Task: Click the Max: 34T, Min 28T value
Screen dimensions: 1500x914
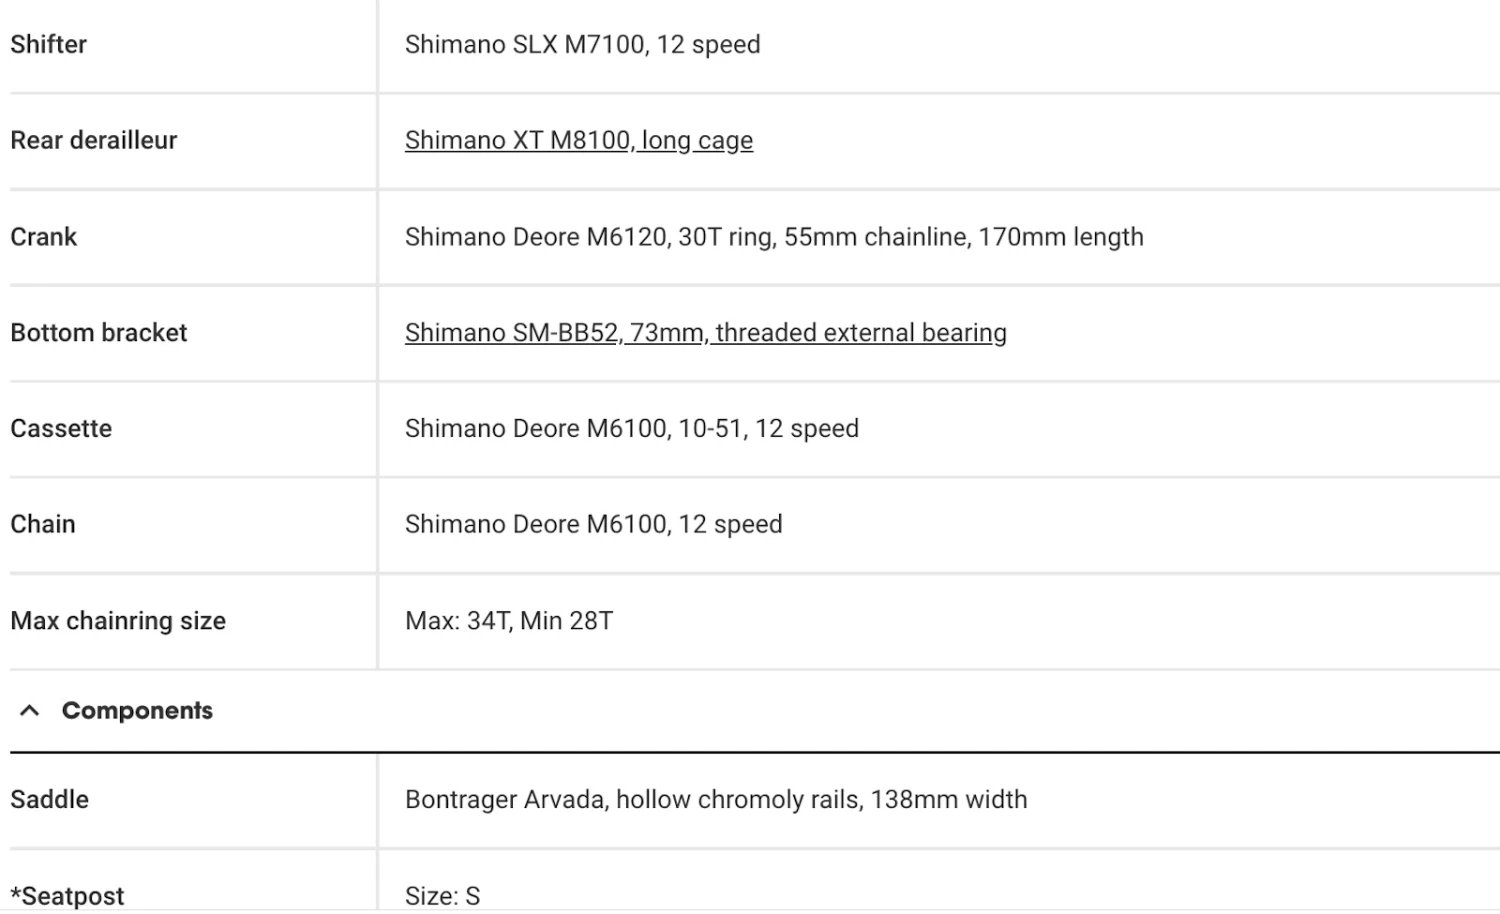Action: [508, 621]
